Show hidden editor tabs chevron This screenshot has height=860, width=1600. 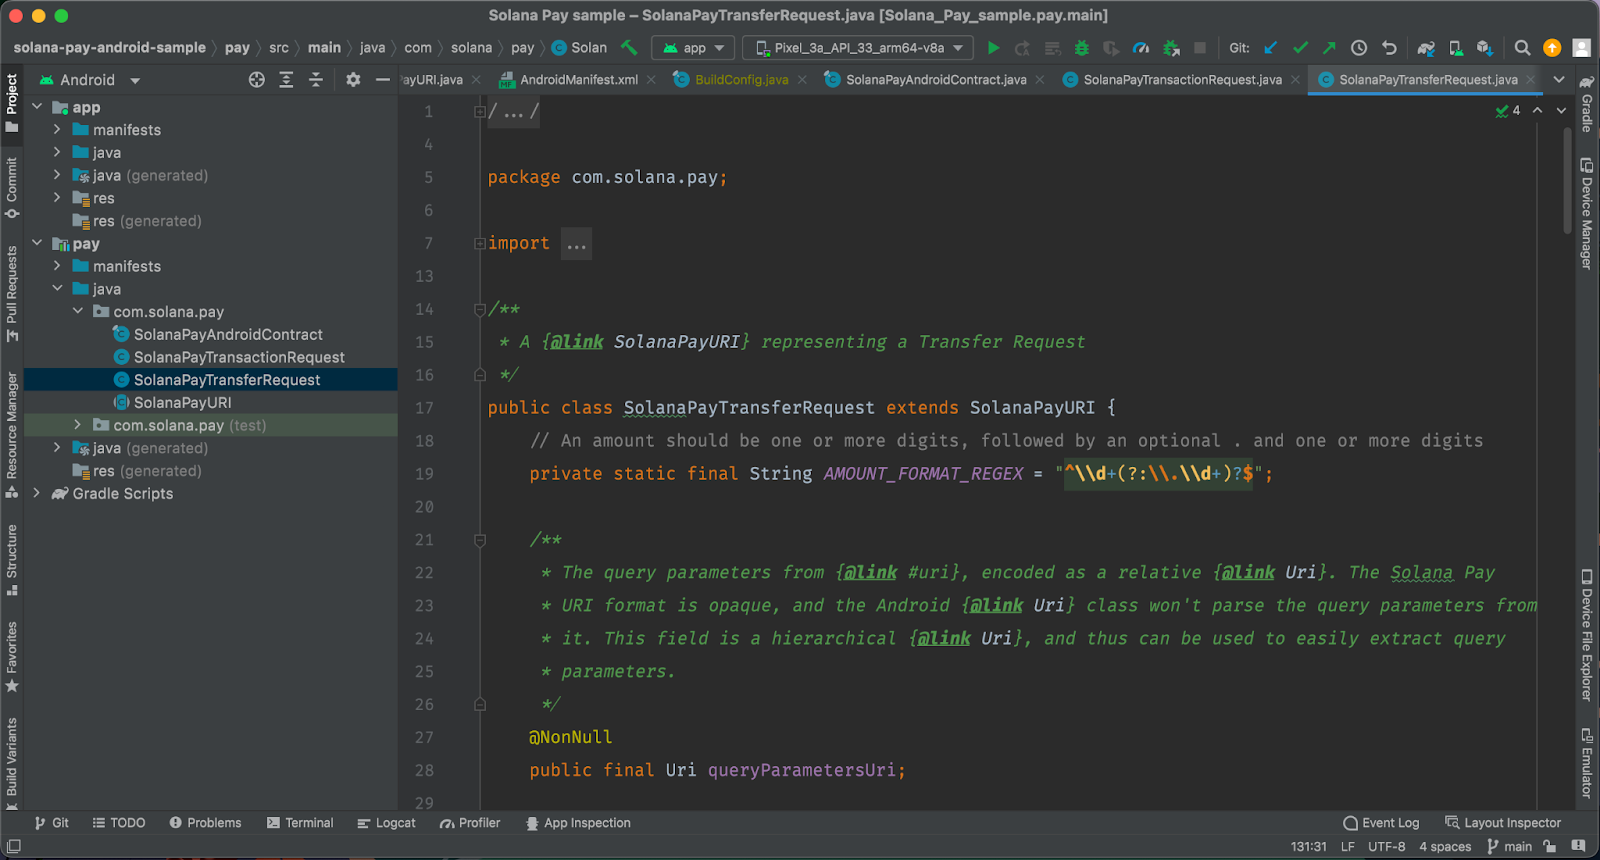point(1559,80)
